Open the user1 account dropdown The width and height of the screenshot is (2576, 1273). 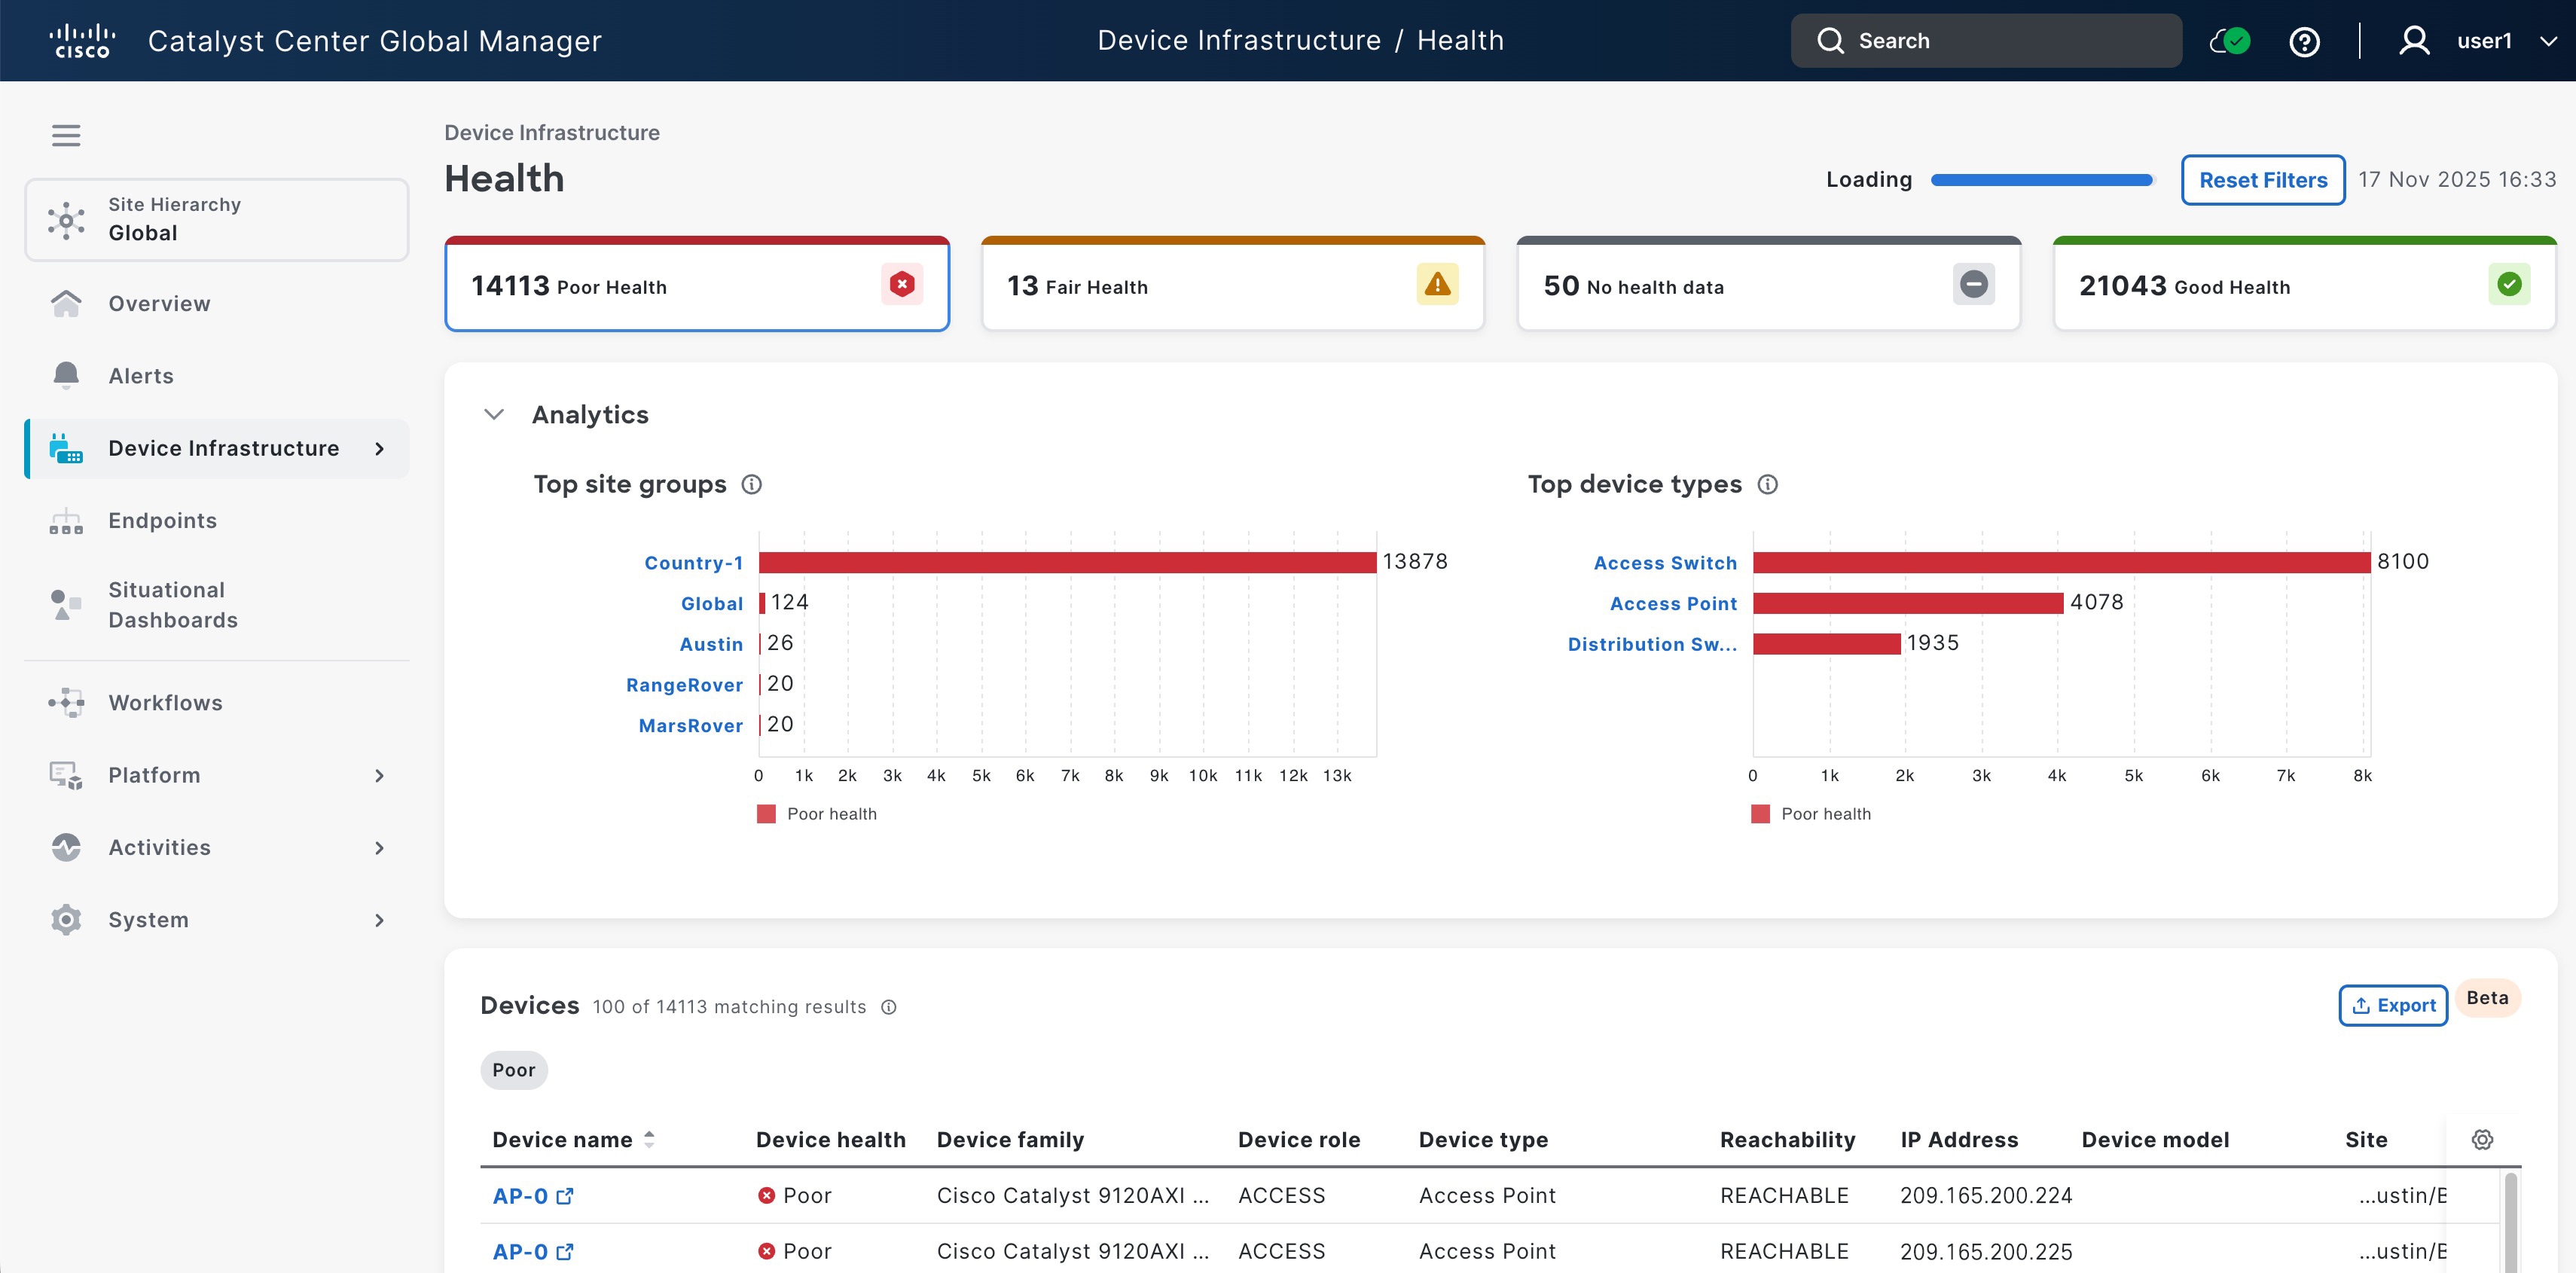2548,41
